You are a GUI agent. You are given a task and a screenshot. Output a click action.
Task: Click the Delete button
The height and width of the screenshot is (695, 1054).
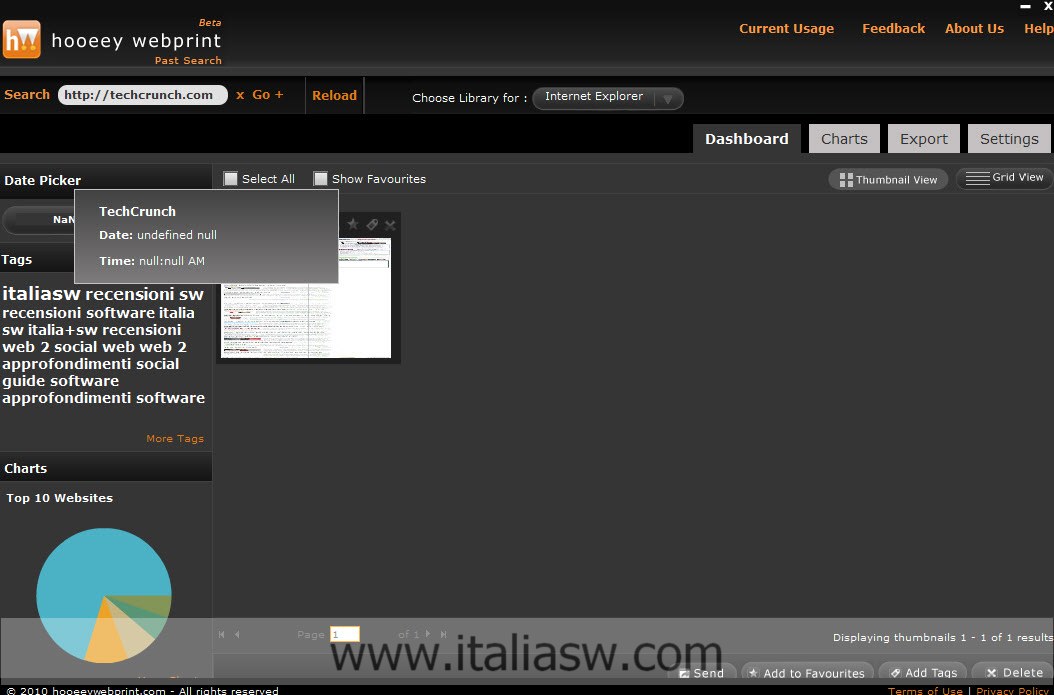click(x=1014, y=672)
